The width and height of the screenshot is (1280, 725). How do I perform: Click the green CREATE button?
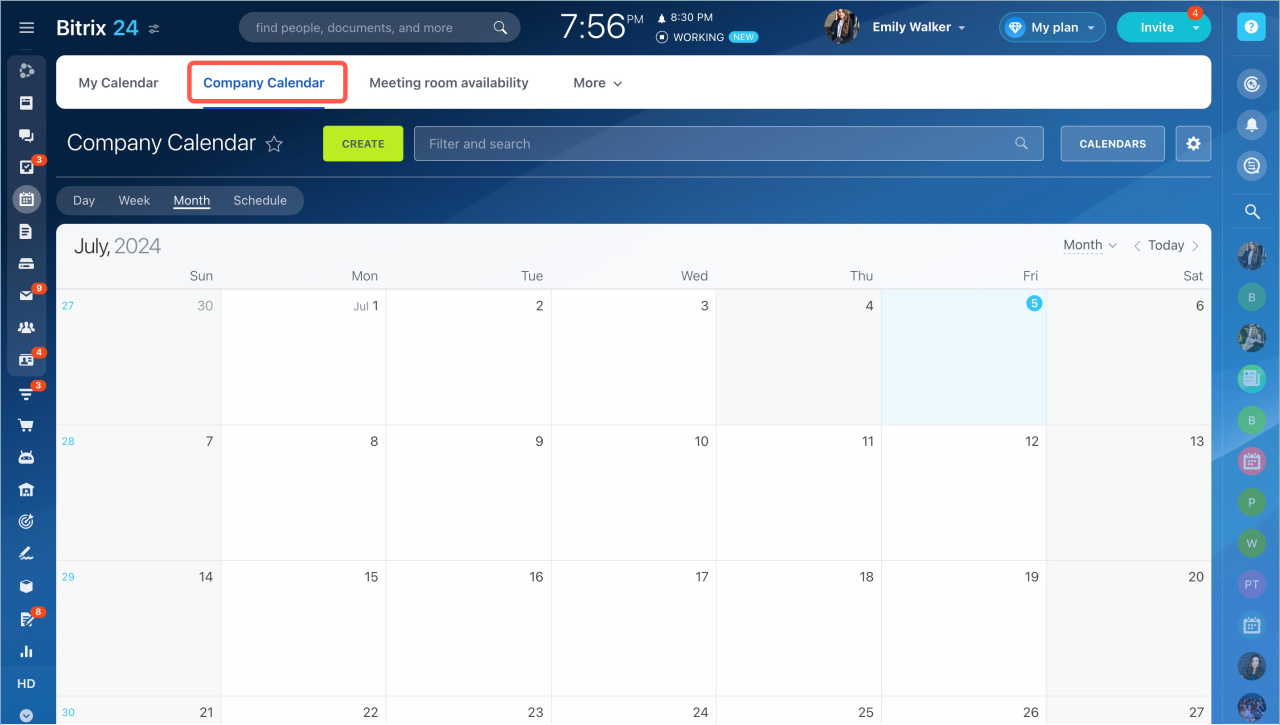pos(363,144)
